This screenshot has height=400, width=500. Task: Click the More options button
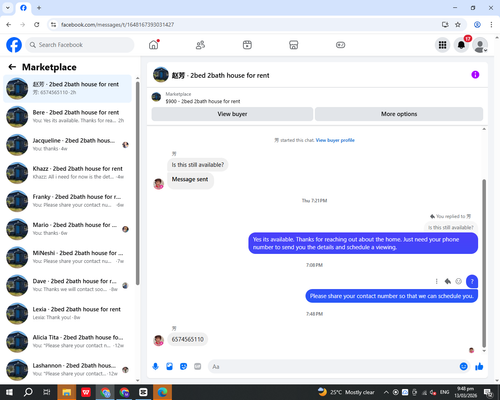(x=399, y=114)
